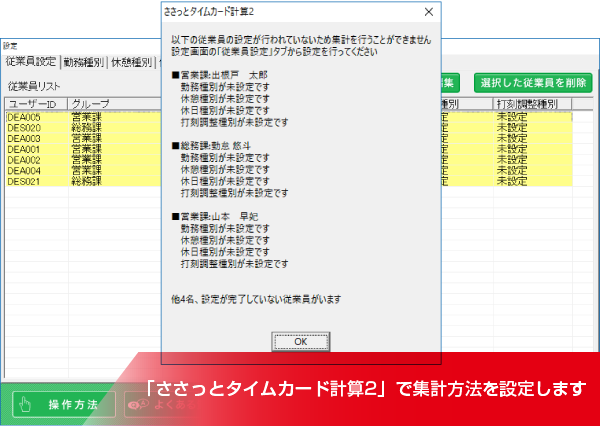Click the 営業課:出根戸 太郎 entry in dialog
The width and height of the screenshot is (600, 426).
click(220, 75)
